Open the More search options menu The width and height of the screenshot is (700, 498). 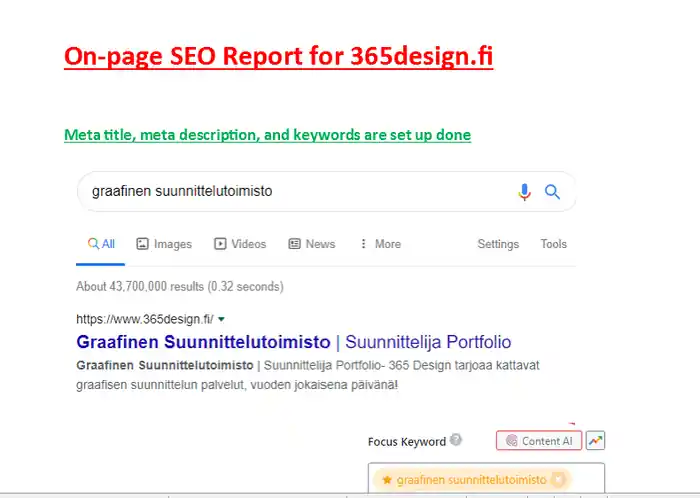380,244
